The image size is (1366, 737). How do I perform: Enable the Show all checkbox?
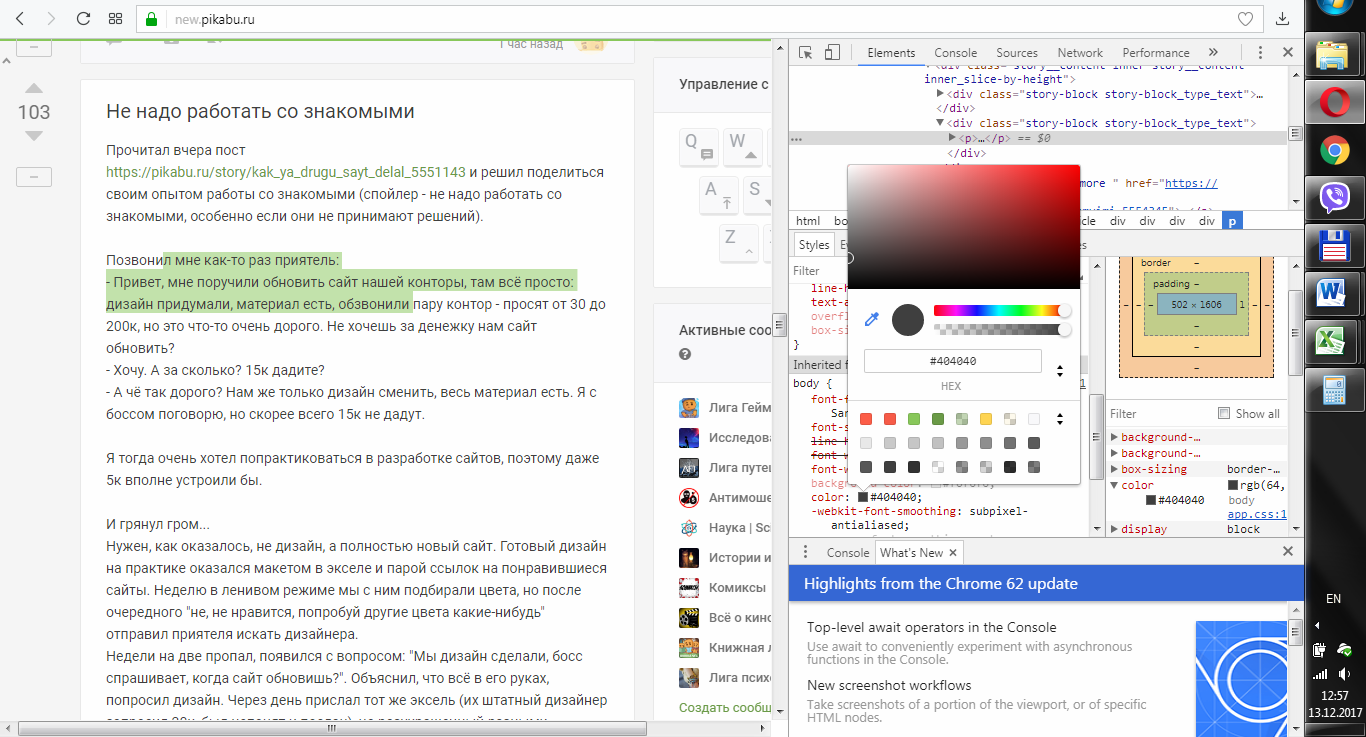point(1224,413)
